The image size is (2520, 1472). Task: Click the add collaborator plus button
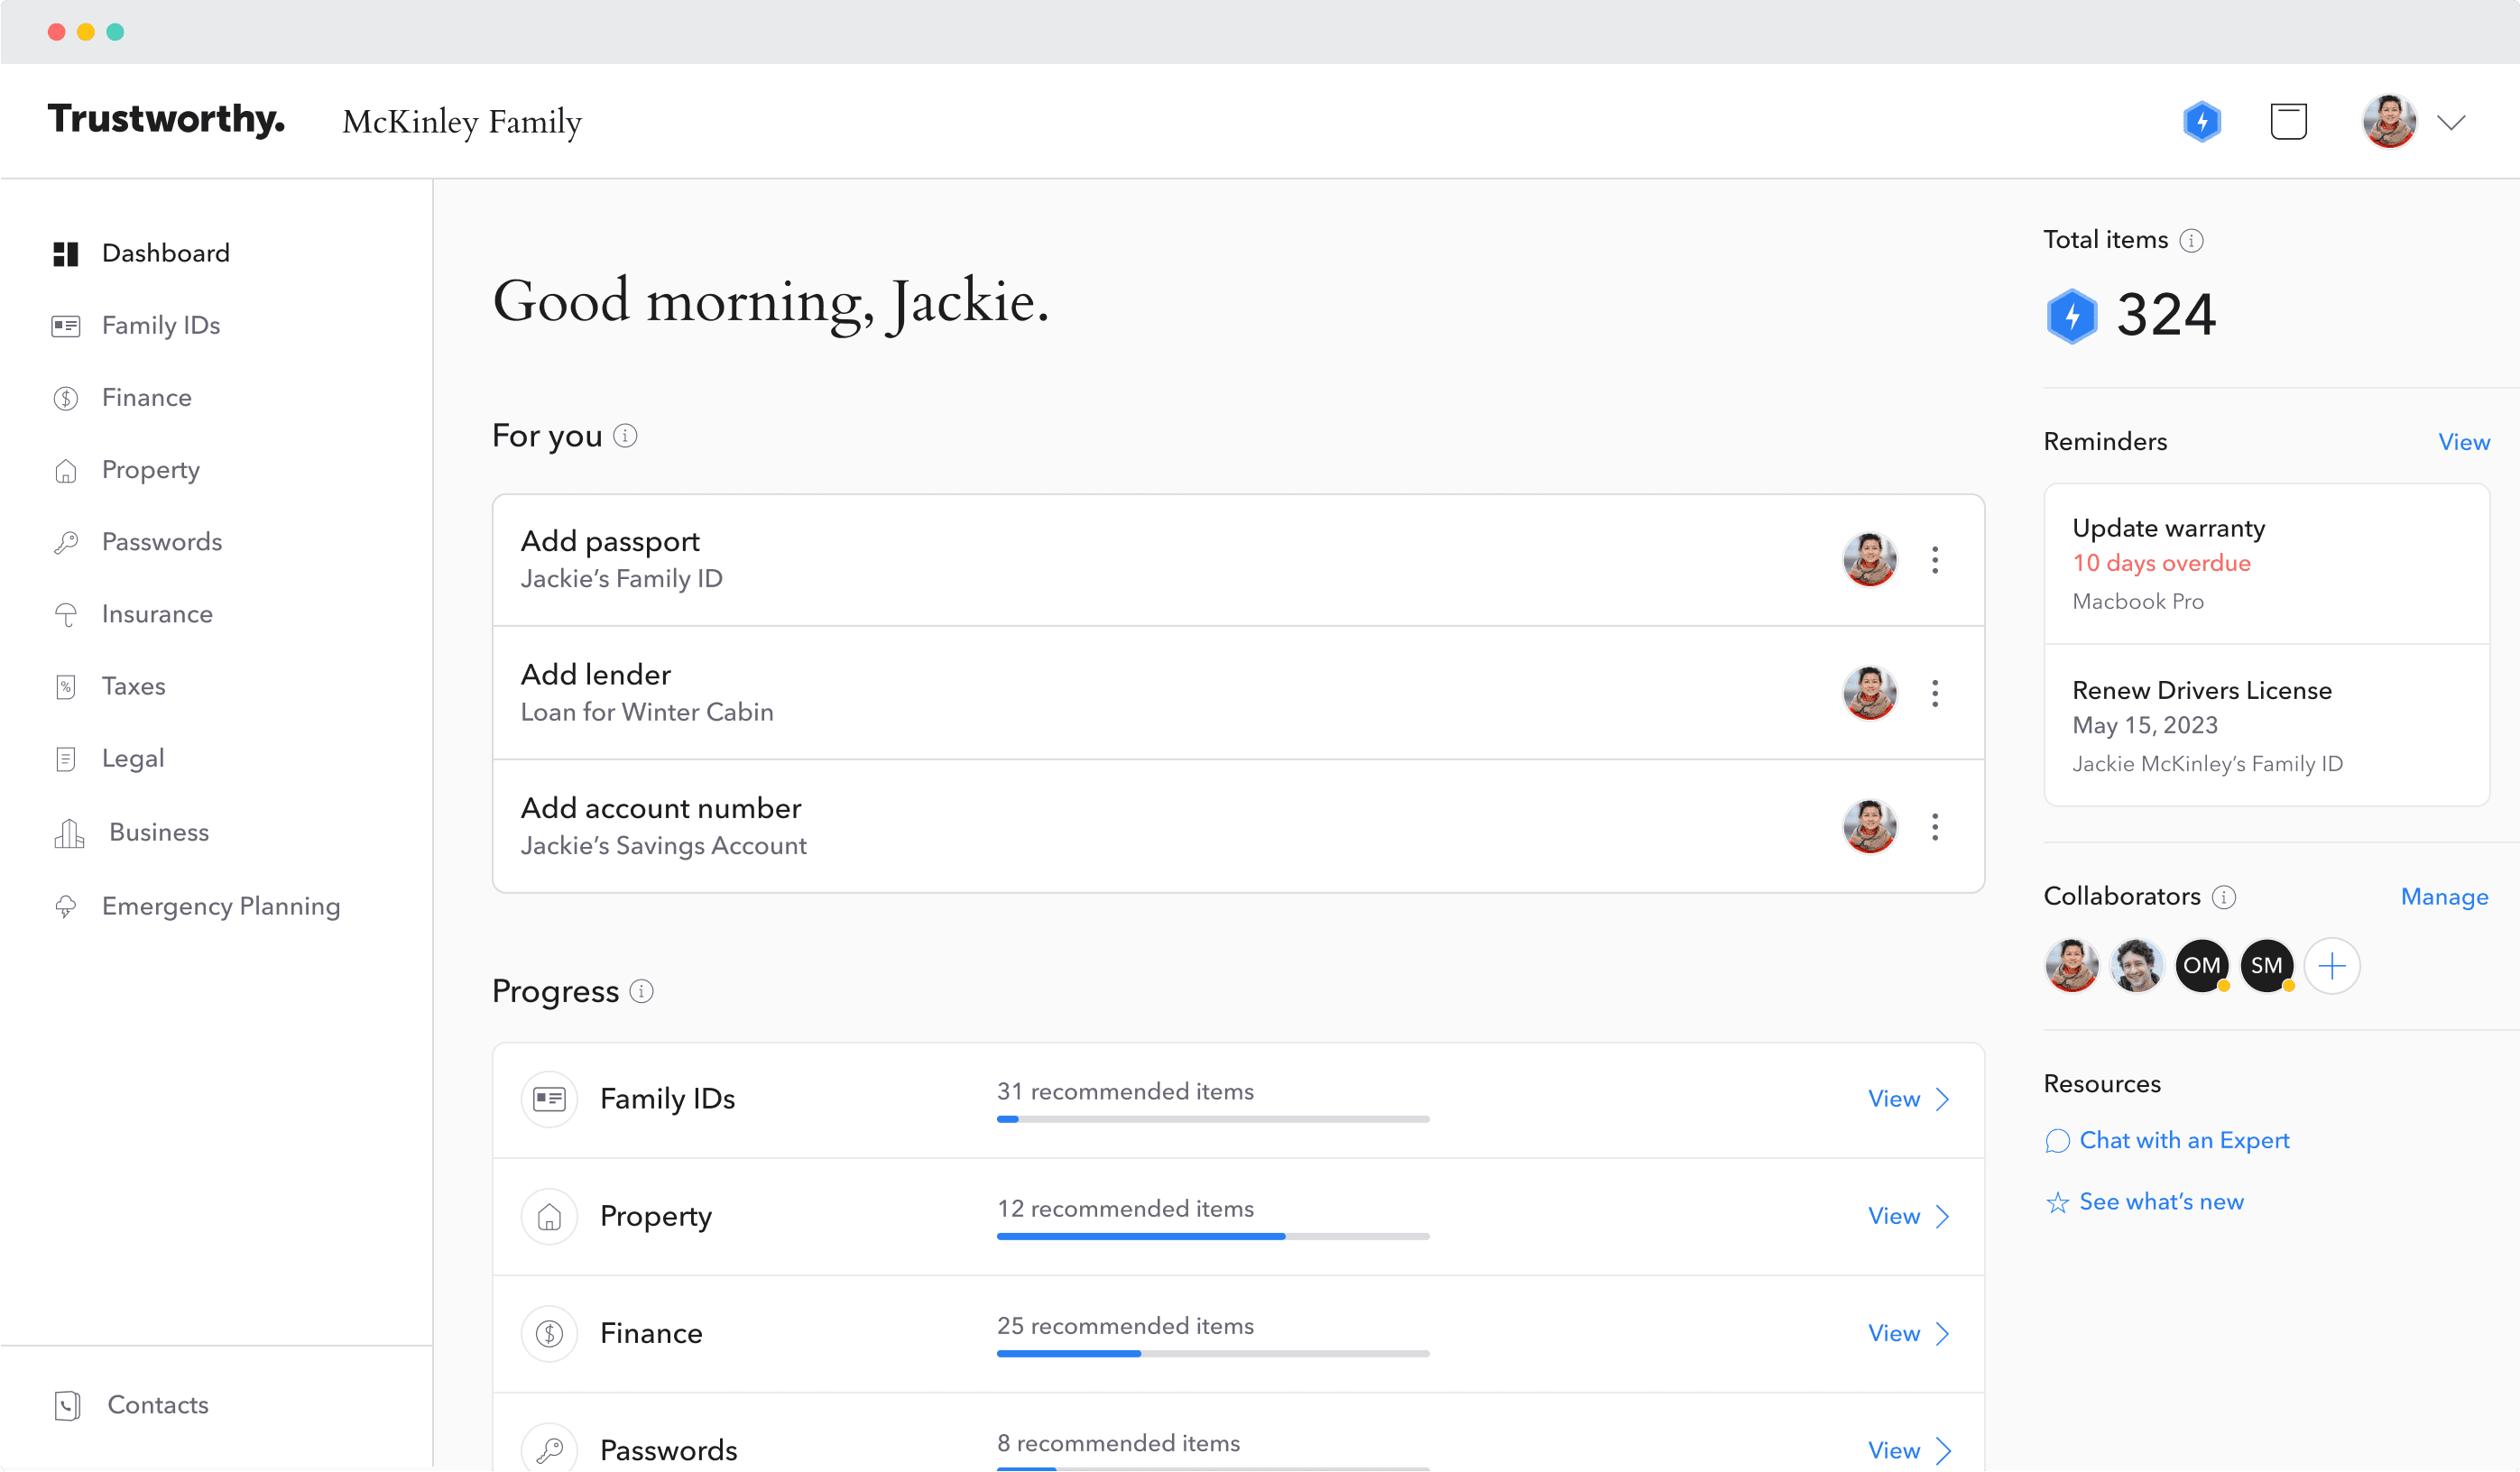pyautogui.click(x=2332, y=966)
